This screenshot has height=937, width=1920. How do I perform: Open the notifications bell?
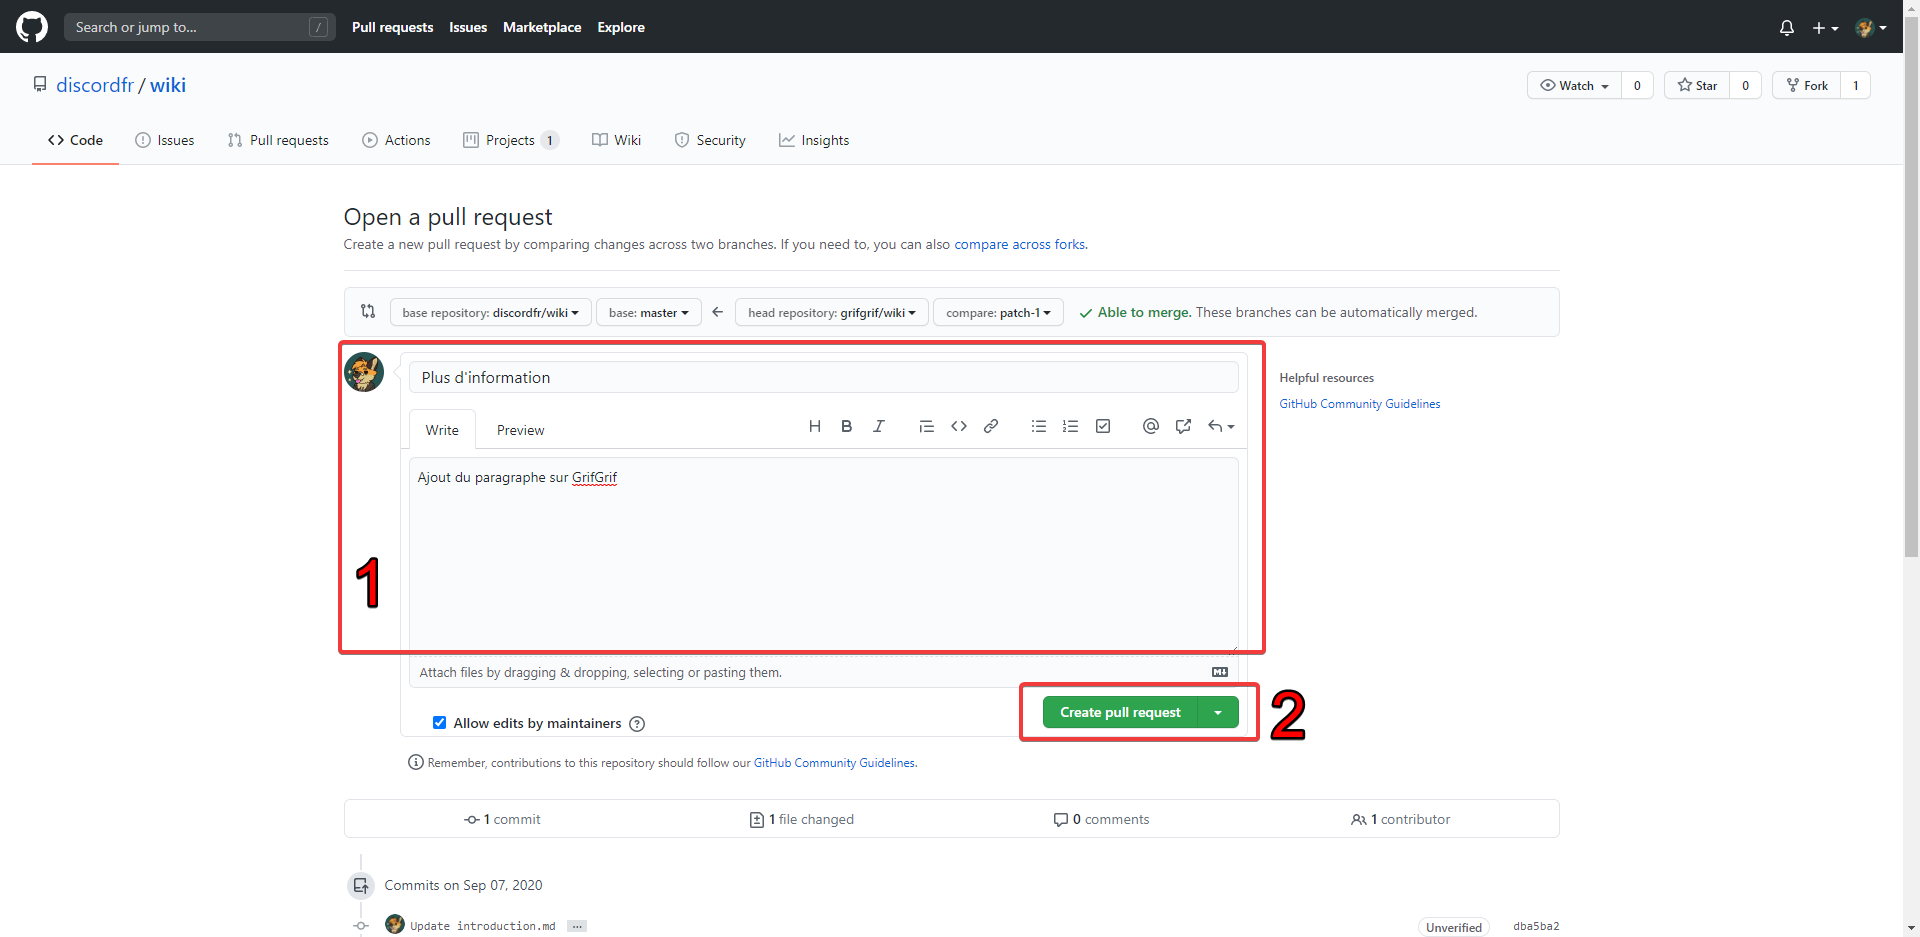(x=1786, y=28)
